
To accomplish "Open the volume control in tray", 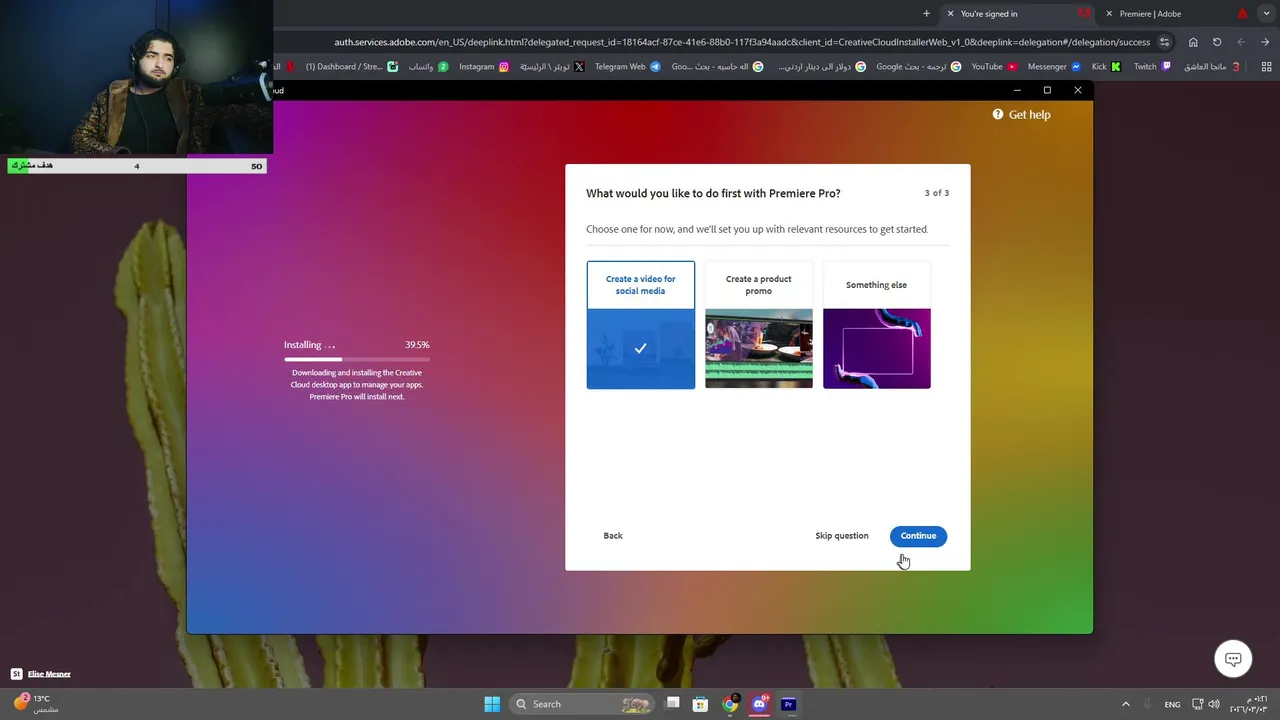I will (1213, 704).
